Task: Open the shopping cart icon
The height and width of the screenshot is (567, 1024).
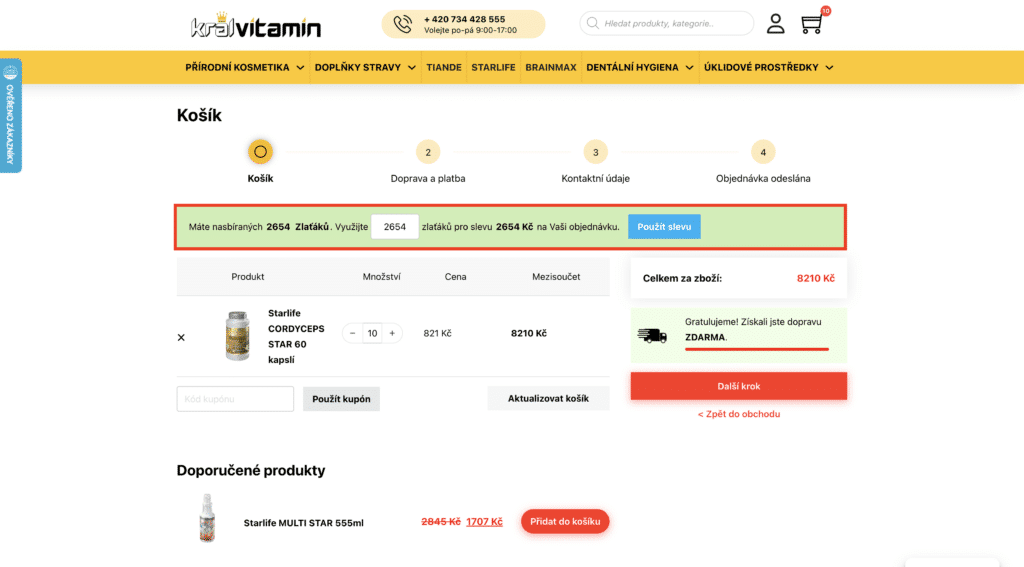Action: (811, 24)
